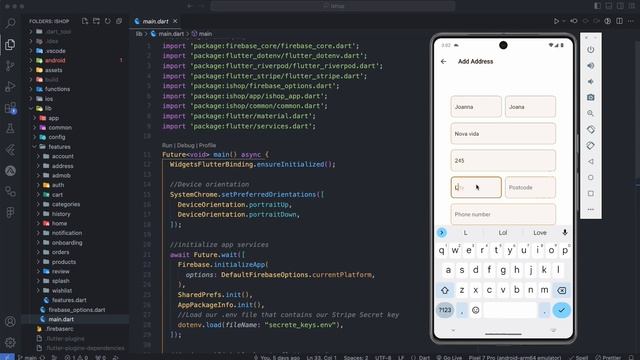Click emulator power button
The width and height of the screenshot is (640, 360).
591,50
